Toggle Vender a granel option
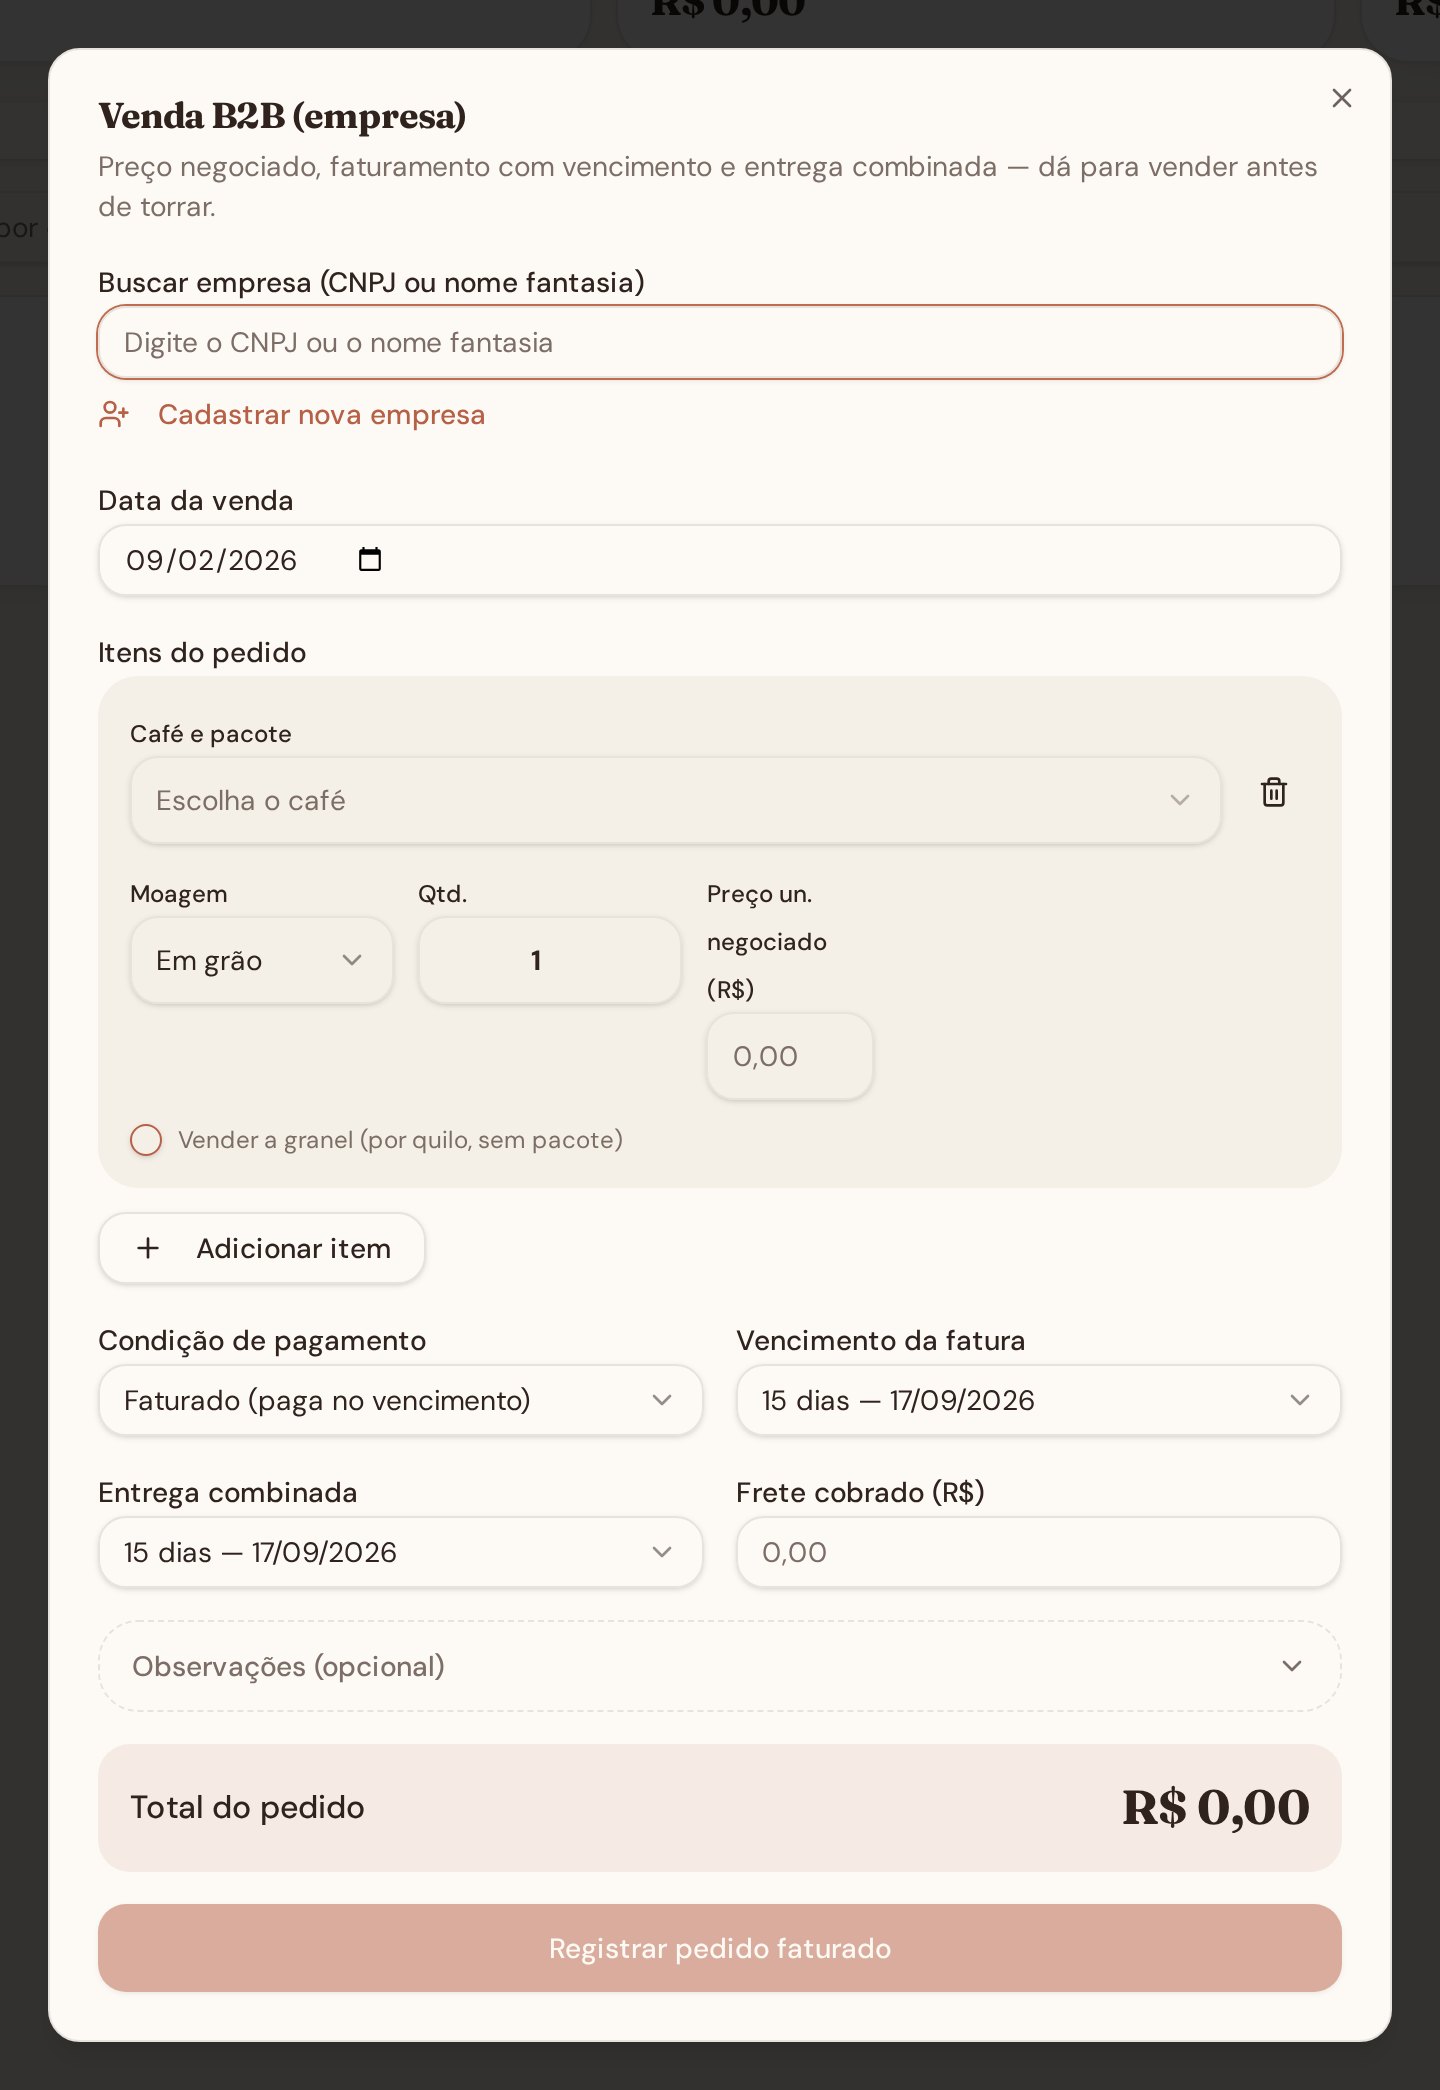 click(x=146, y=1140)
